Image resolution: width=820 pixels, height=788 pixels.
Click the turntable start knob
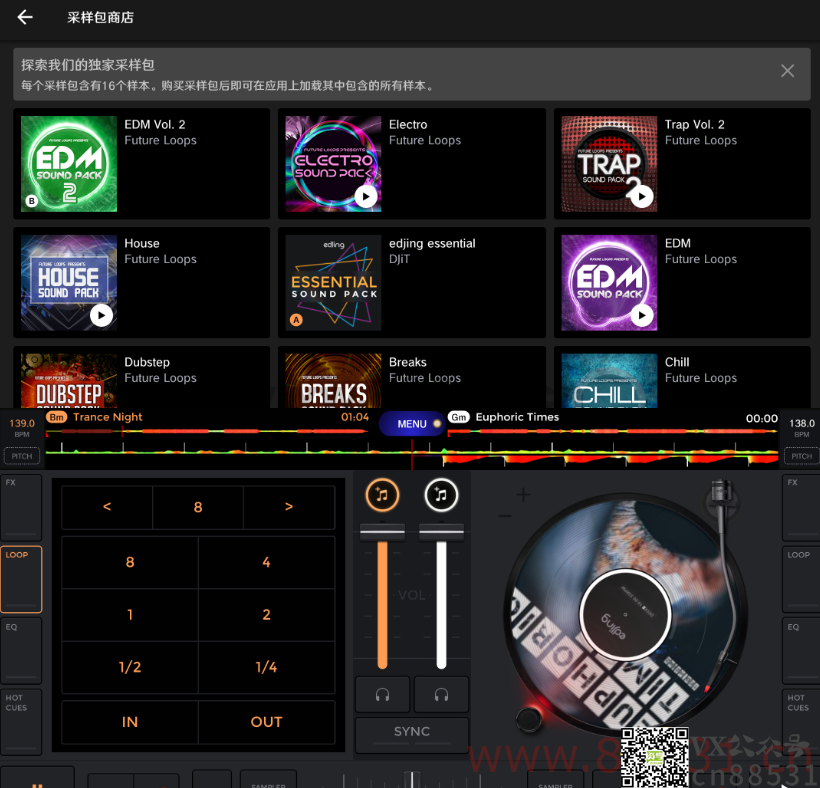pyautogui.click(x=529, y=720)
